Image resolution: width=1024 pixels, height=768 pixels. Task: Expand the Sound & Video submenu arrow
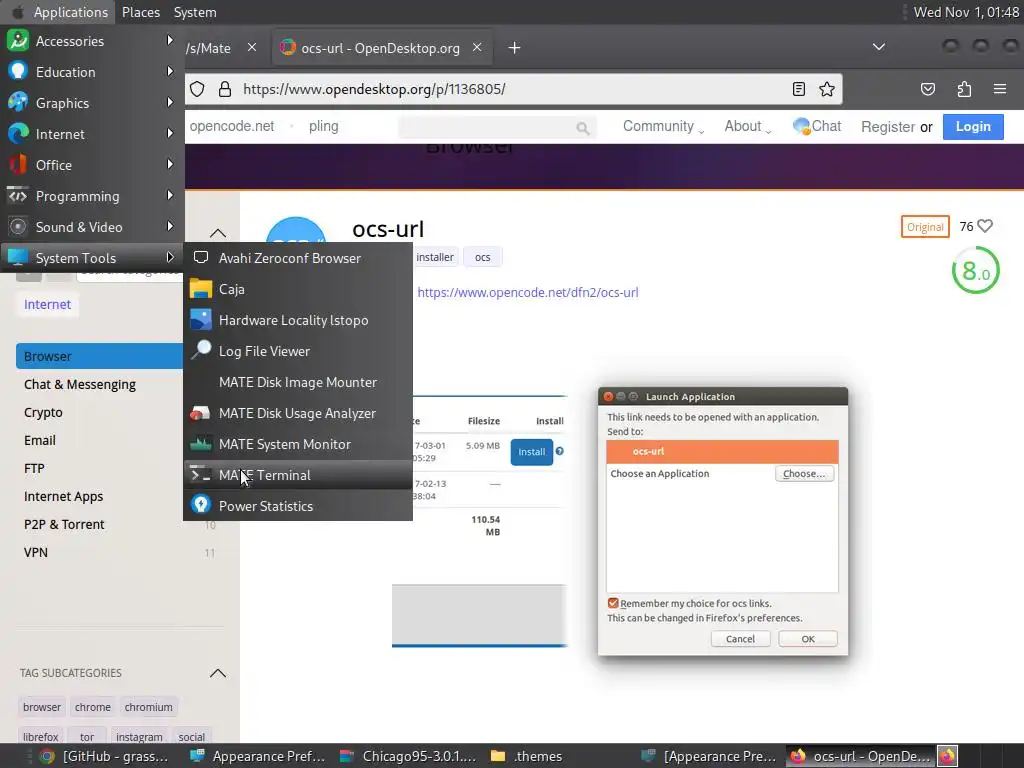[x=170, y=226]
